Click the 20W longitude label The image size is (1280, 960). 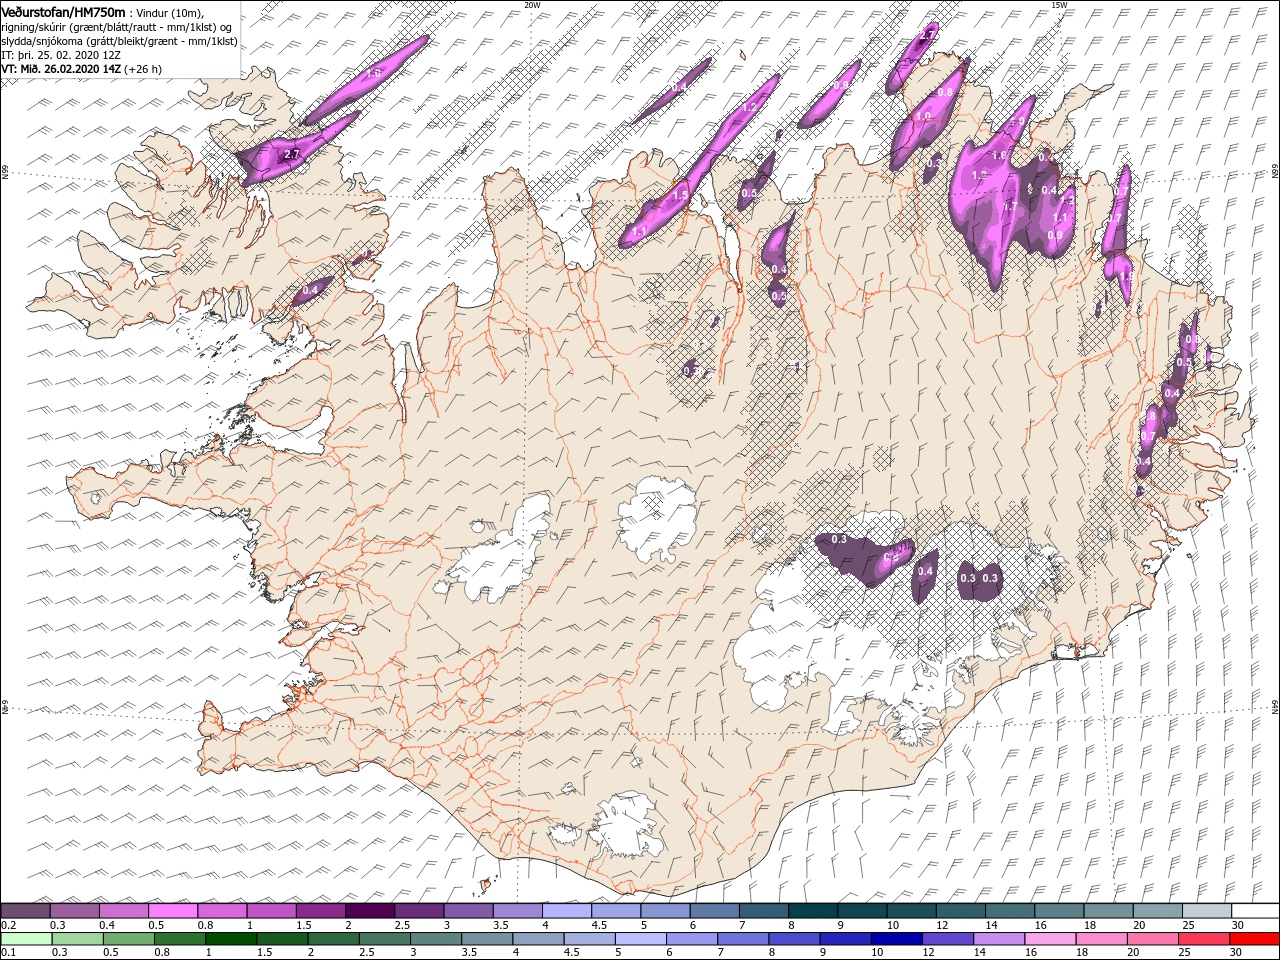[532, 5]
